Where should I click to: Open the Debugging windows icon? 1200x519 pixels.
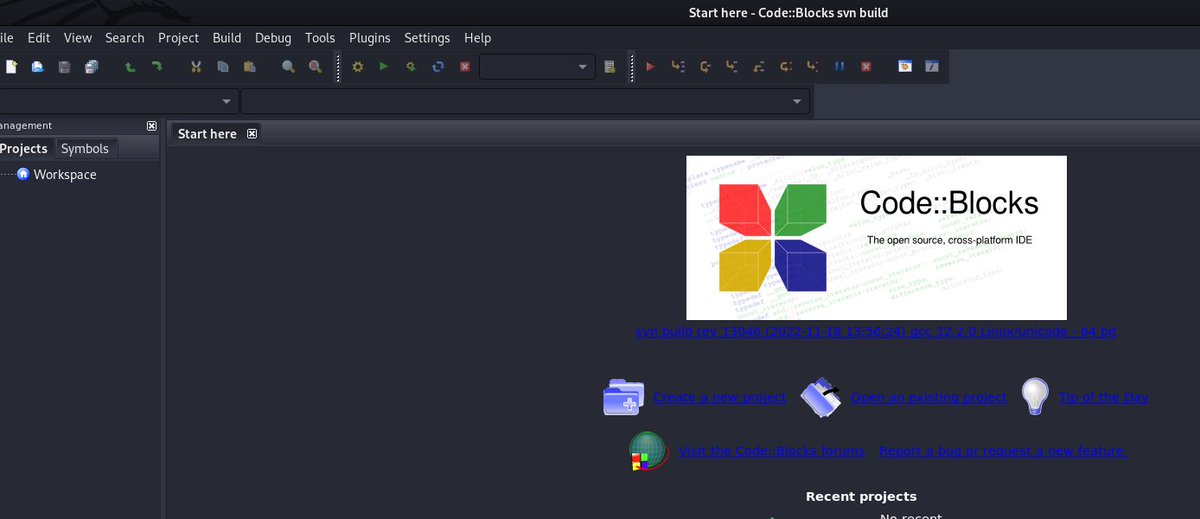pyautogui.click(x=905, y=67)
